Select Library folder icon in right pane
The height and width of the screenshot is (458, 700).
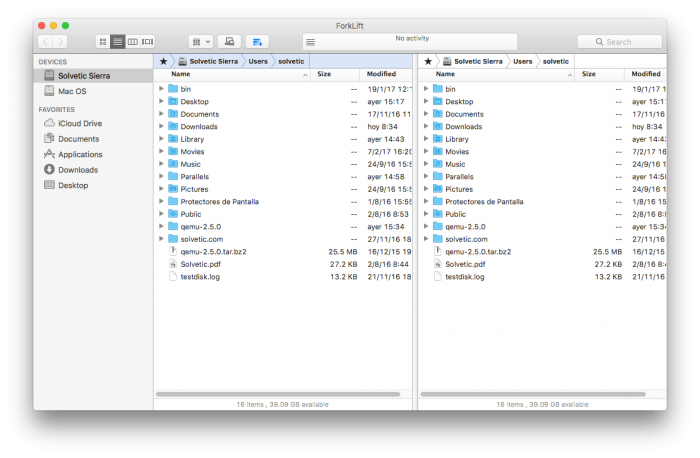[x=438, y=139]
